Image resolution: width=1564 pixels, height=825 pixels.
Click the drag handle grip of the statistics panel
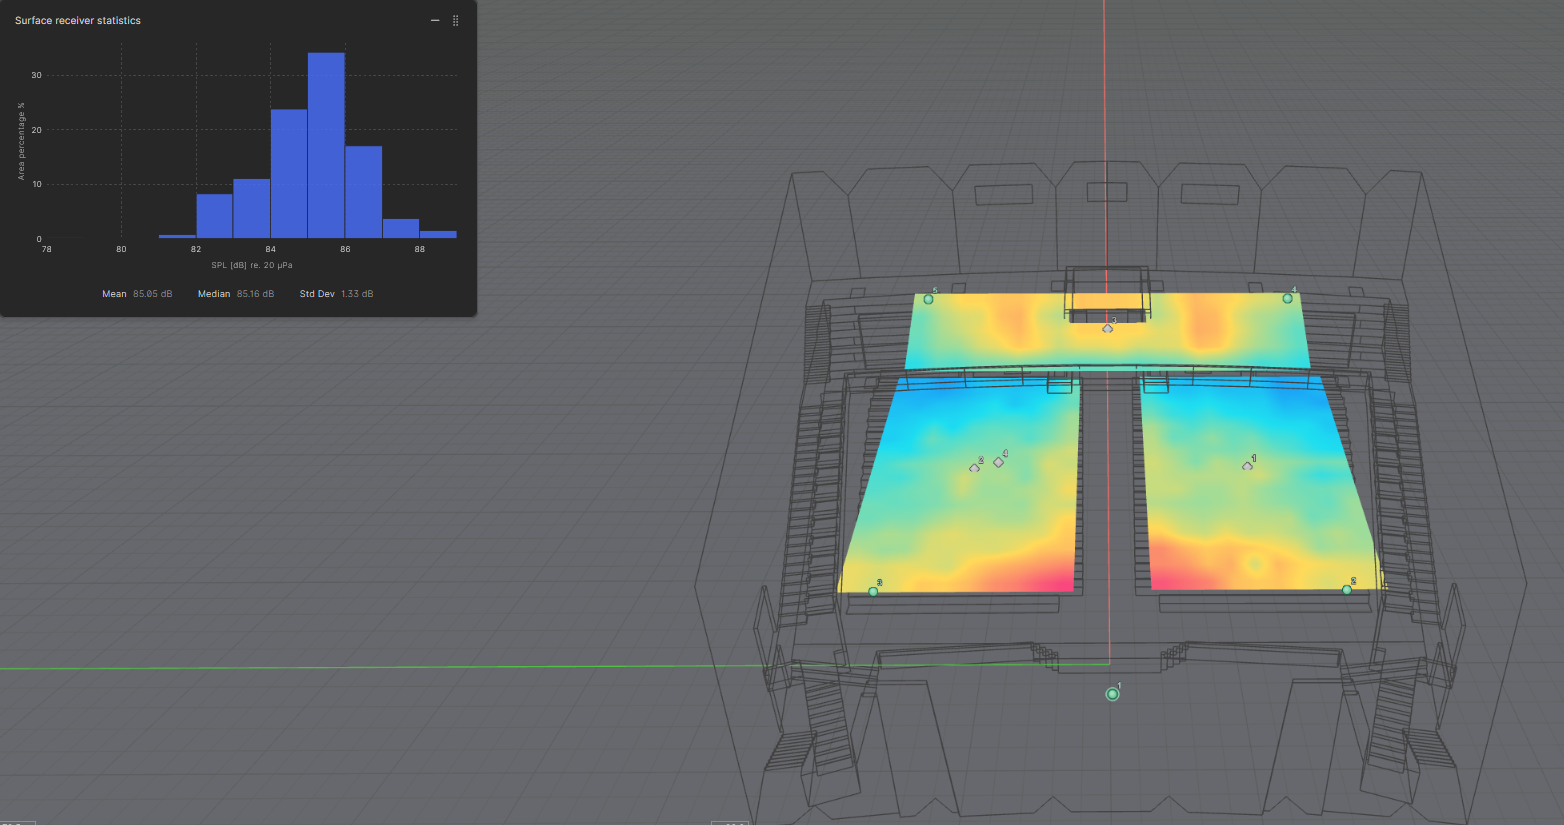coord(456,21)
